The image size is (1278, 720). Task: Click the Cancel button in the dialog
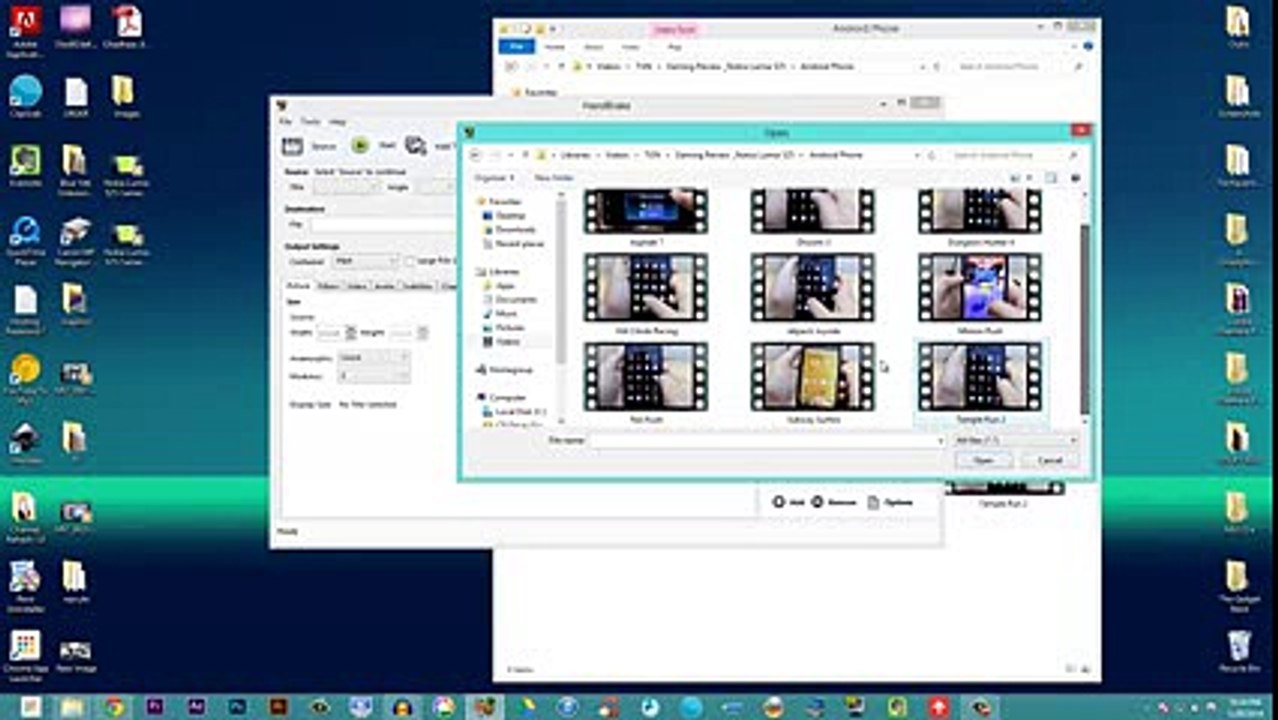[1050, 460]
